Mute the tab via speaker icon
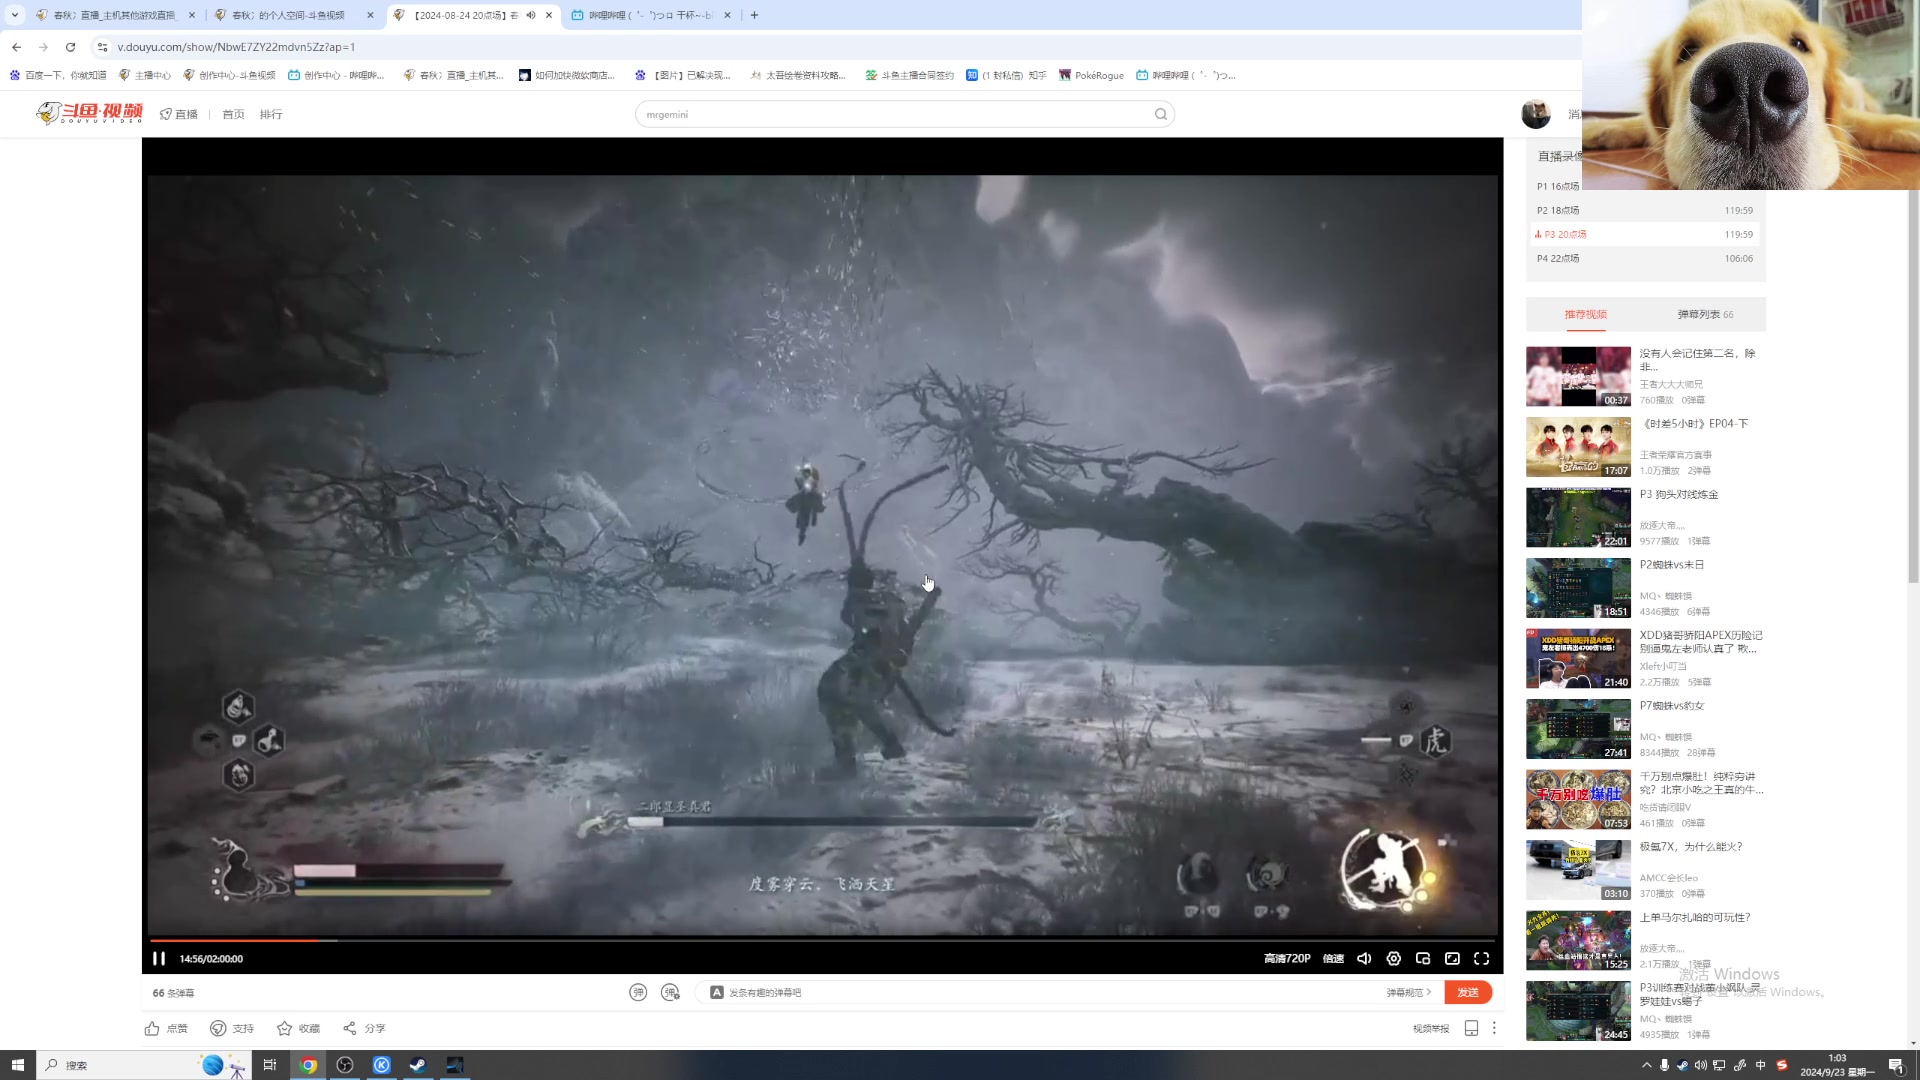This screenshot has width=1920, height=1080. pos(531,15)
